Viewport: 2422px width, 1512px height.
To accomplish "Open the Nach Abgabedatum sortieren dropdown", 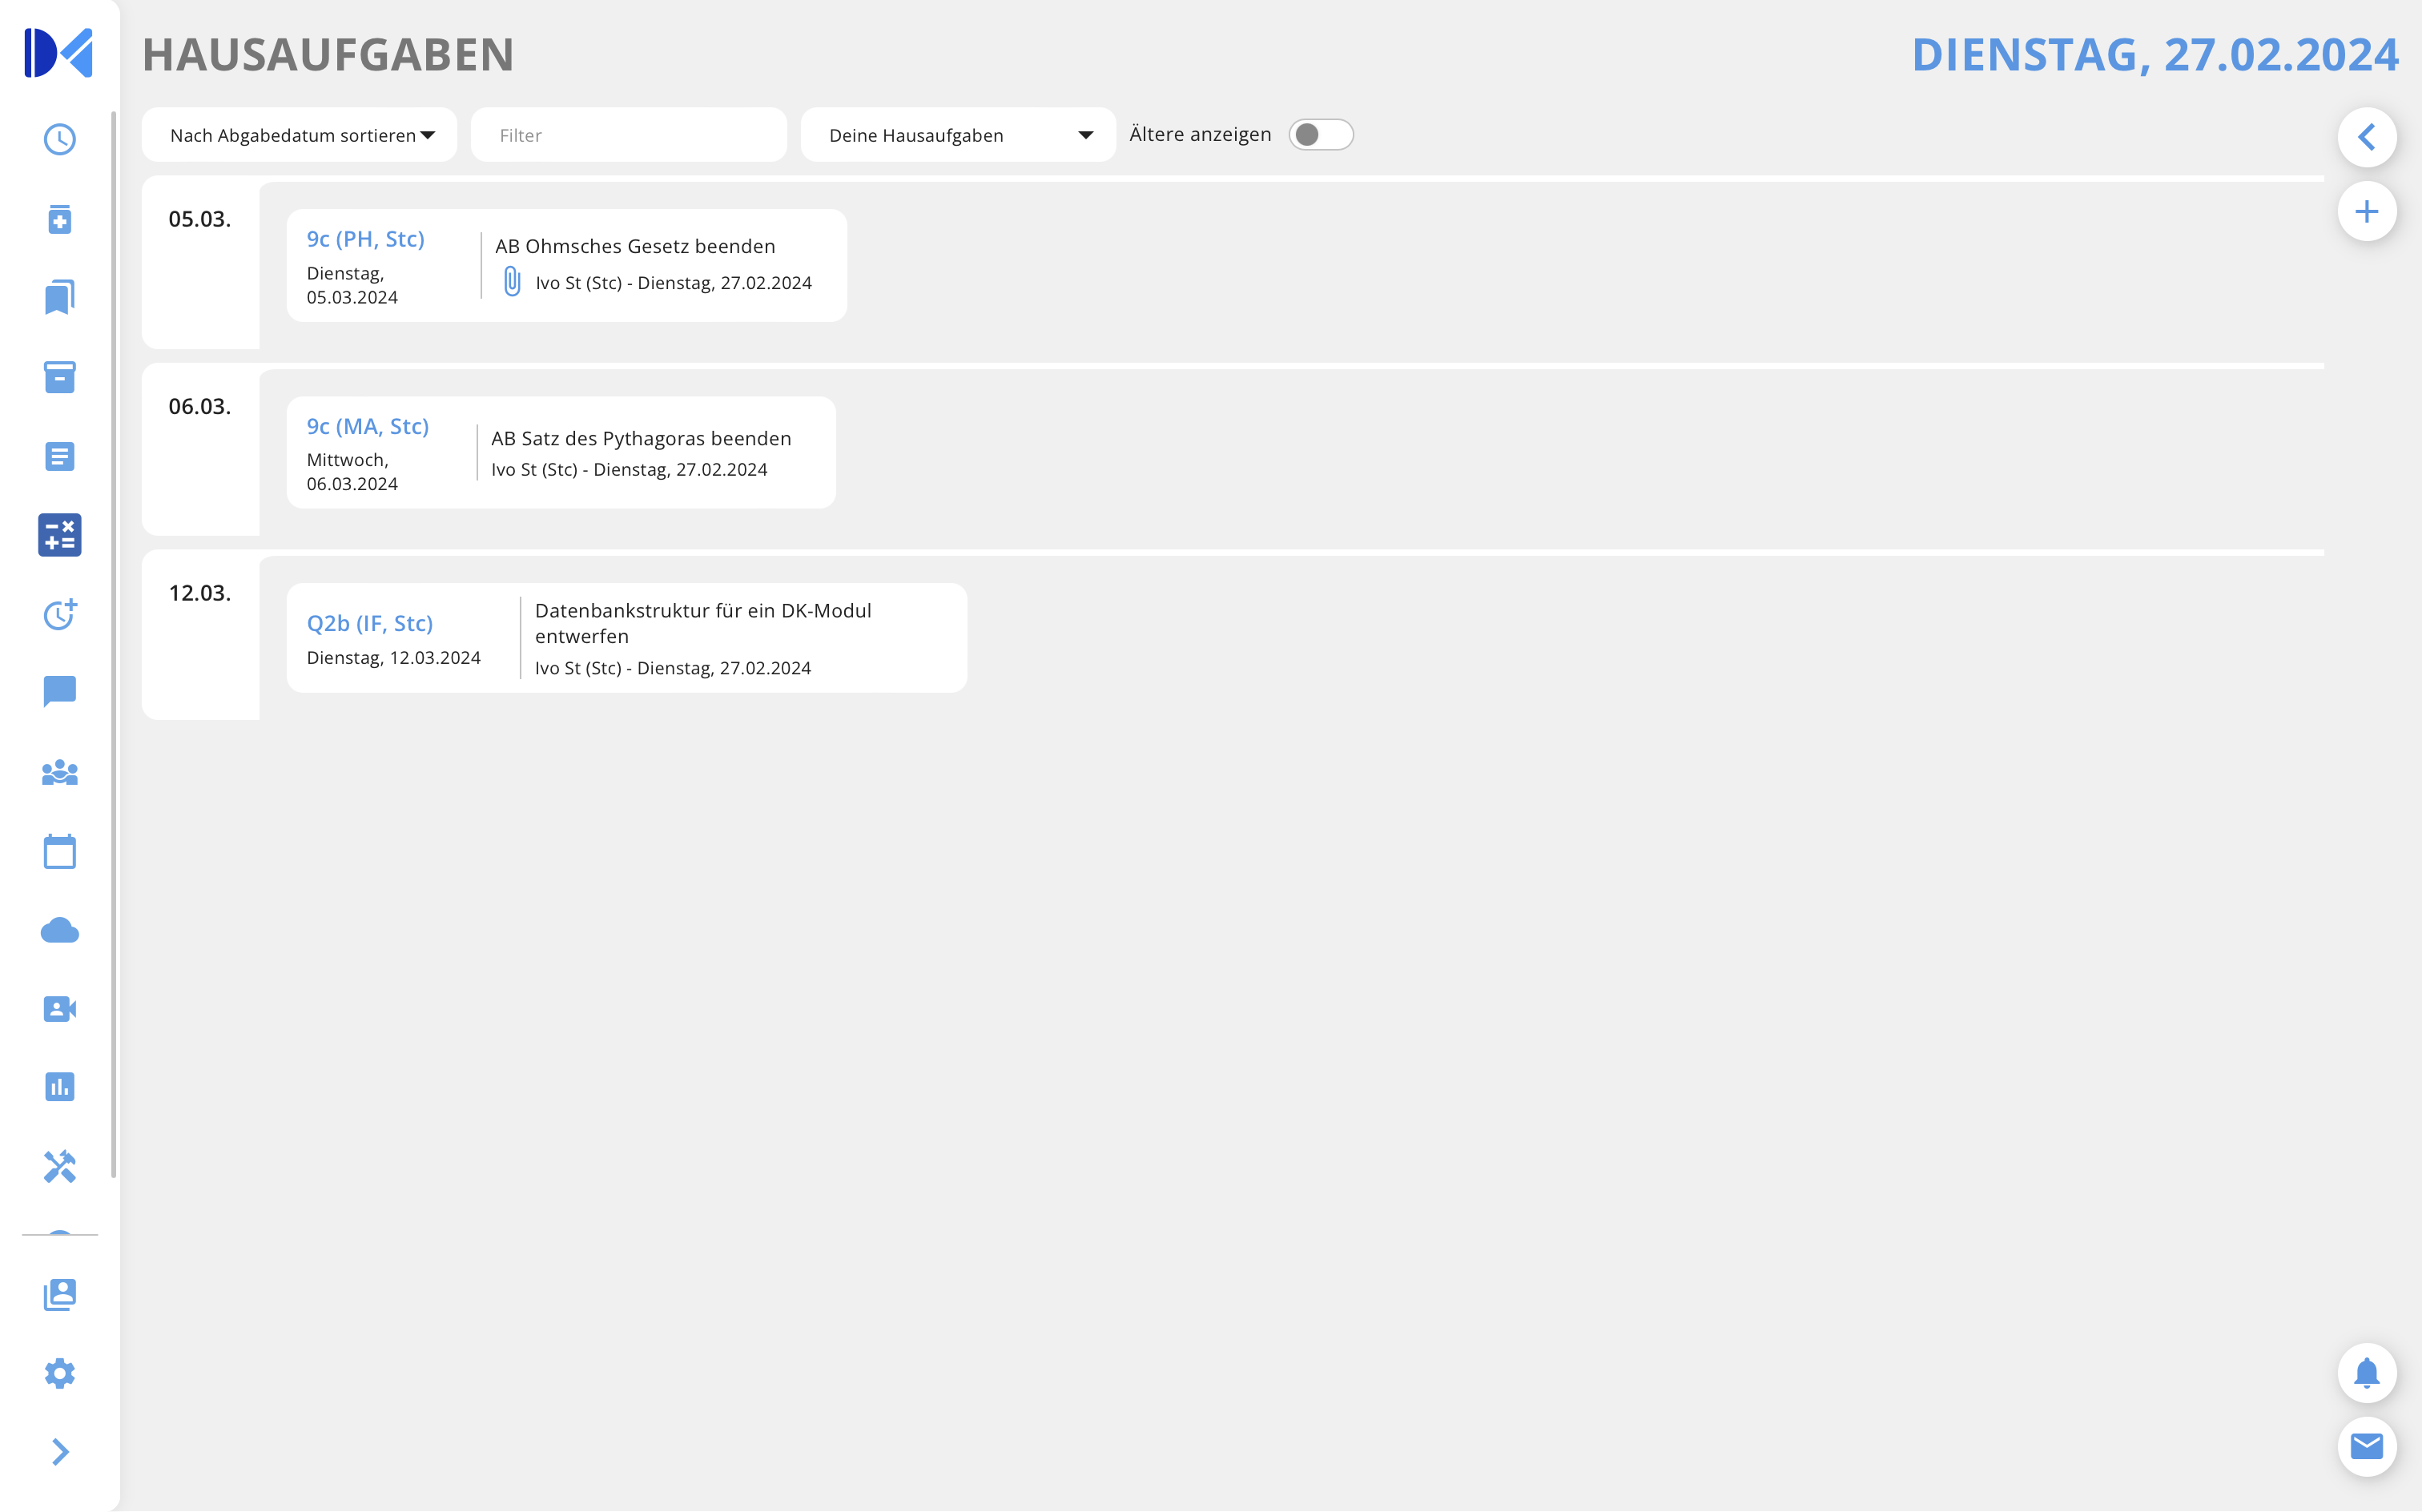I will point(300,135).
